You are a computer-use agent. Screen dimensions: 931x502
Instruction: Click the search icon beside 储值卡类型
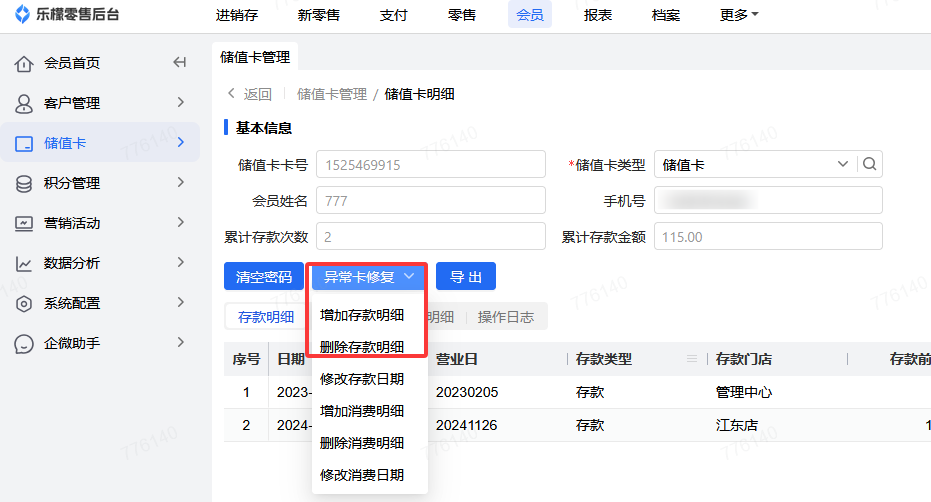[869, 165]
